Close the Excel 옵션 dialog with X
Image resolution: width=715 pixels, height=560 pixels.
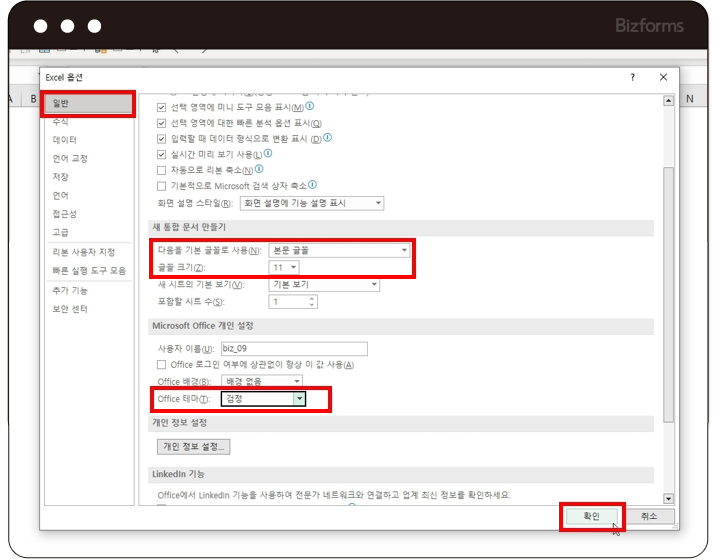coord(663,78)
